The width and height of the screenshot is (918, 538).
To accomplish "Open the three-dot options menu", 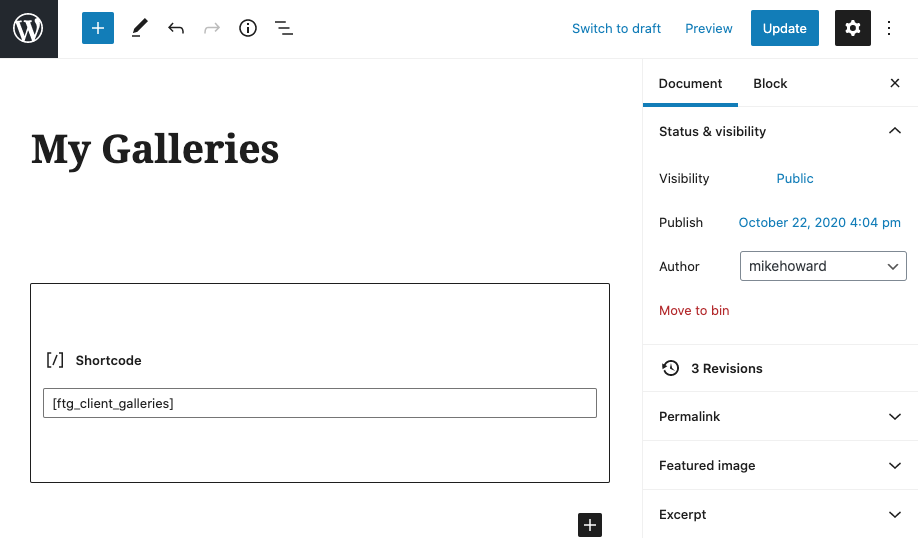I will [x=889, y=28].
